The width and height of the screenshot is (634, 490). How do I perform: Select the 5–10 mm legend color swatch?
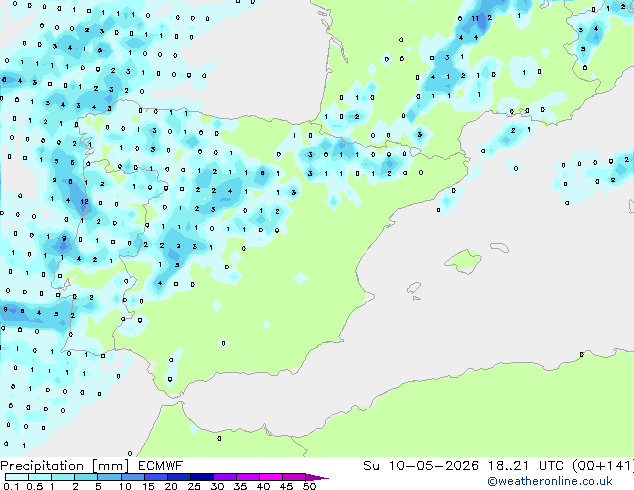[x=109, y=477]
